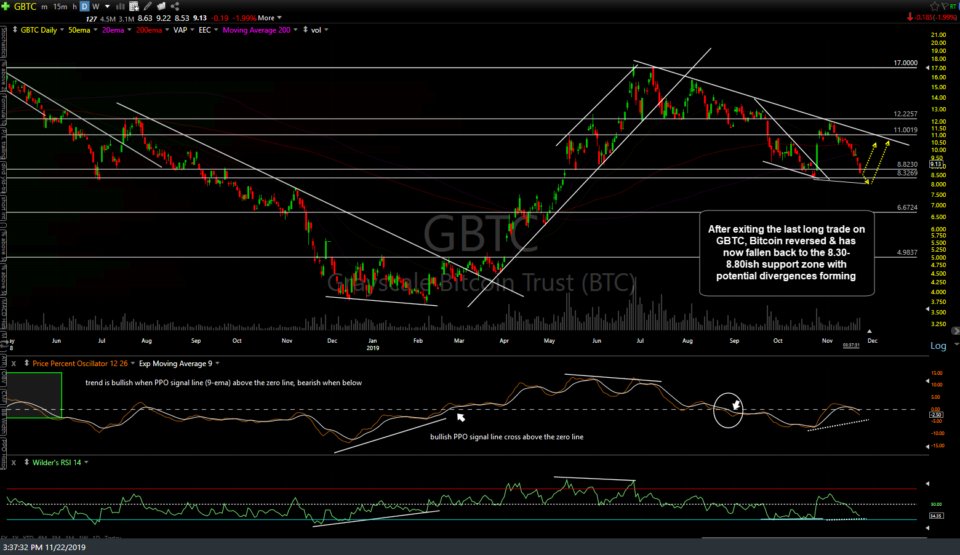Click the 3:37:32 PM 11/22/2019 timestamp
The image size is (960, 555).
click(x=44, y=548)
